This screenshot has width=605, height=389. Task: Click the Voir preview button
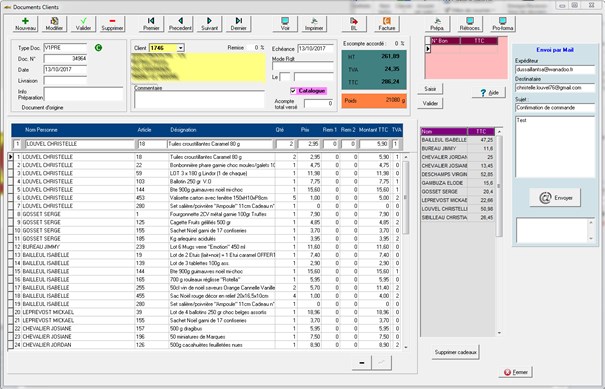coord(285,24)
